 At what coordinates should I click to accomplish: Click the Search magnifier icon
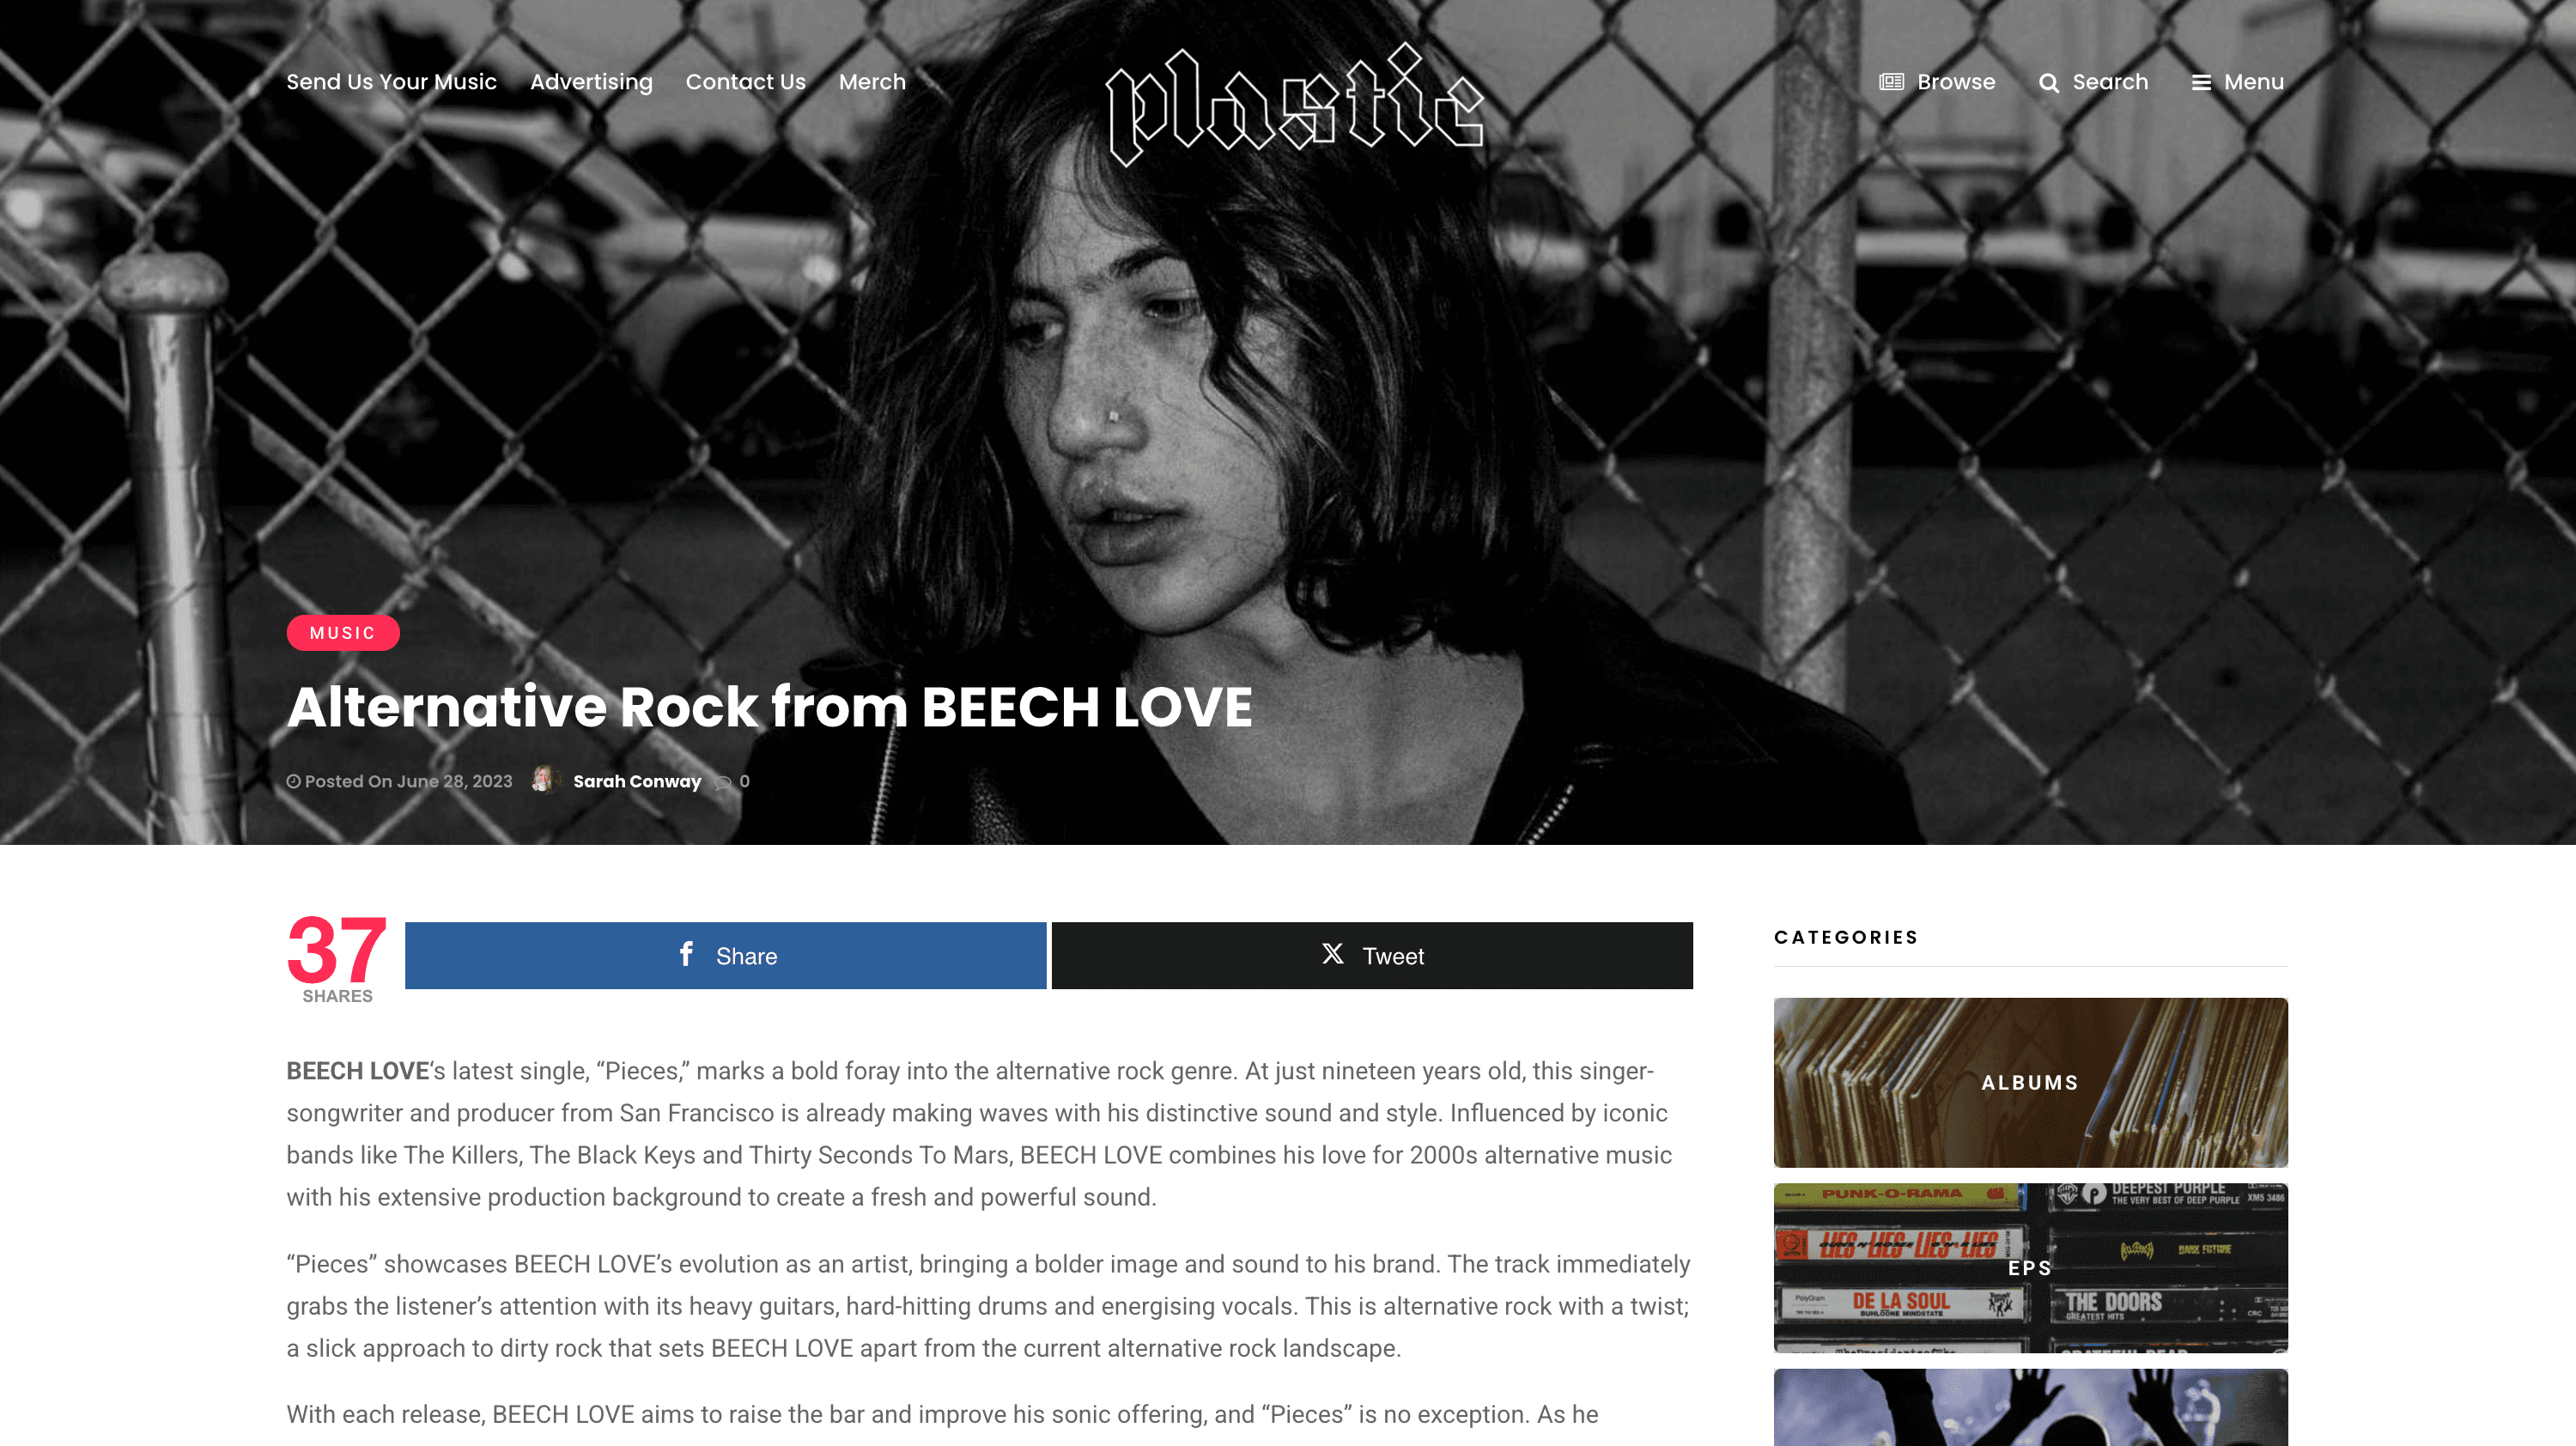tap(2049, 83)
